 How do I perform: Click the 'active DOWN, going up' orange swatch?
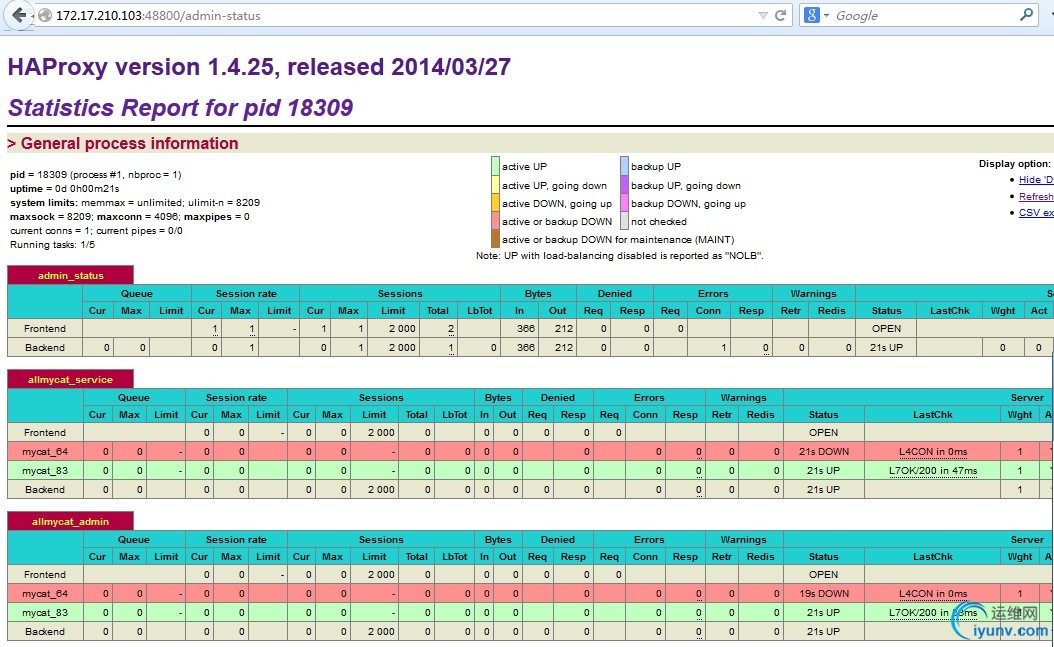(x=495, y=203)
